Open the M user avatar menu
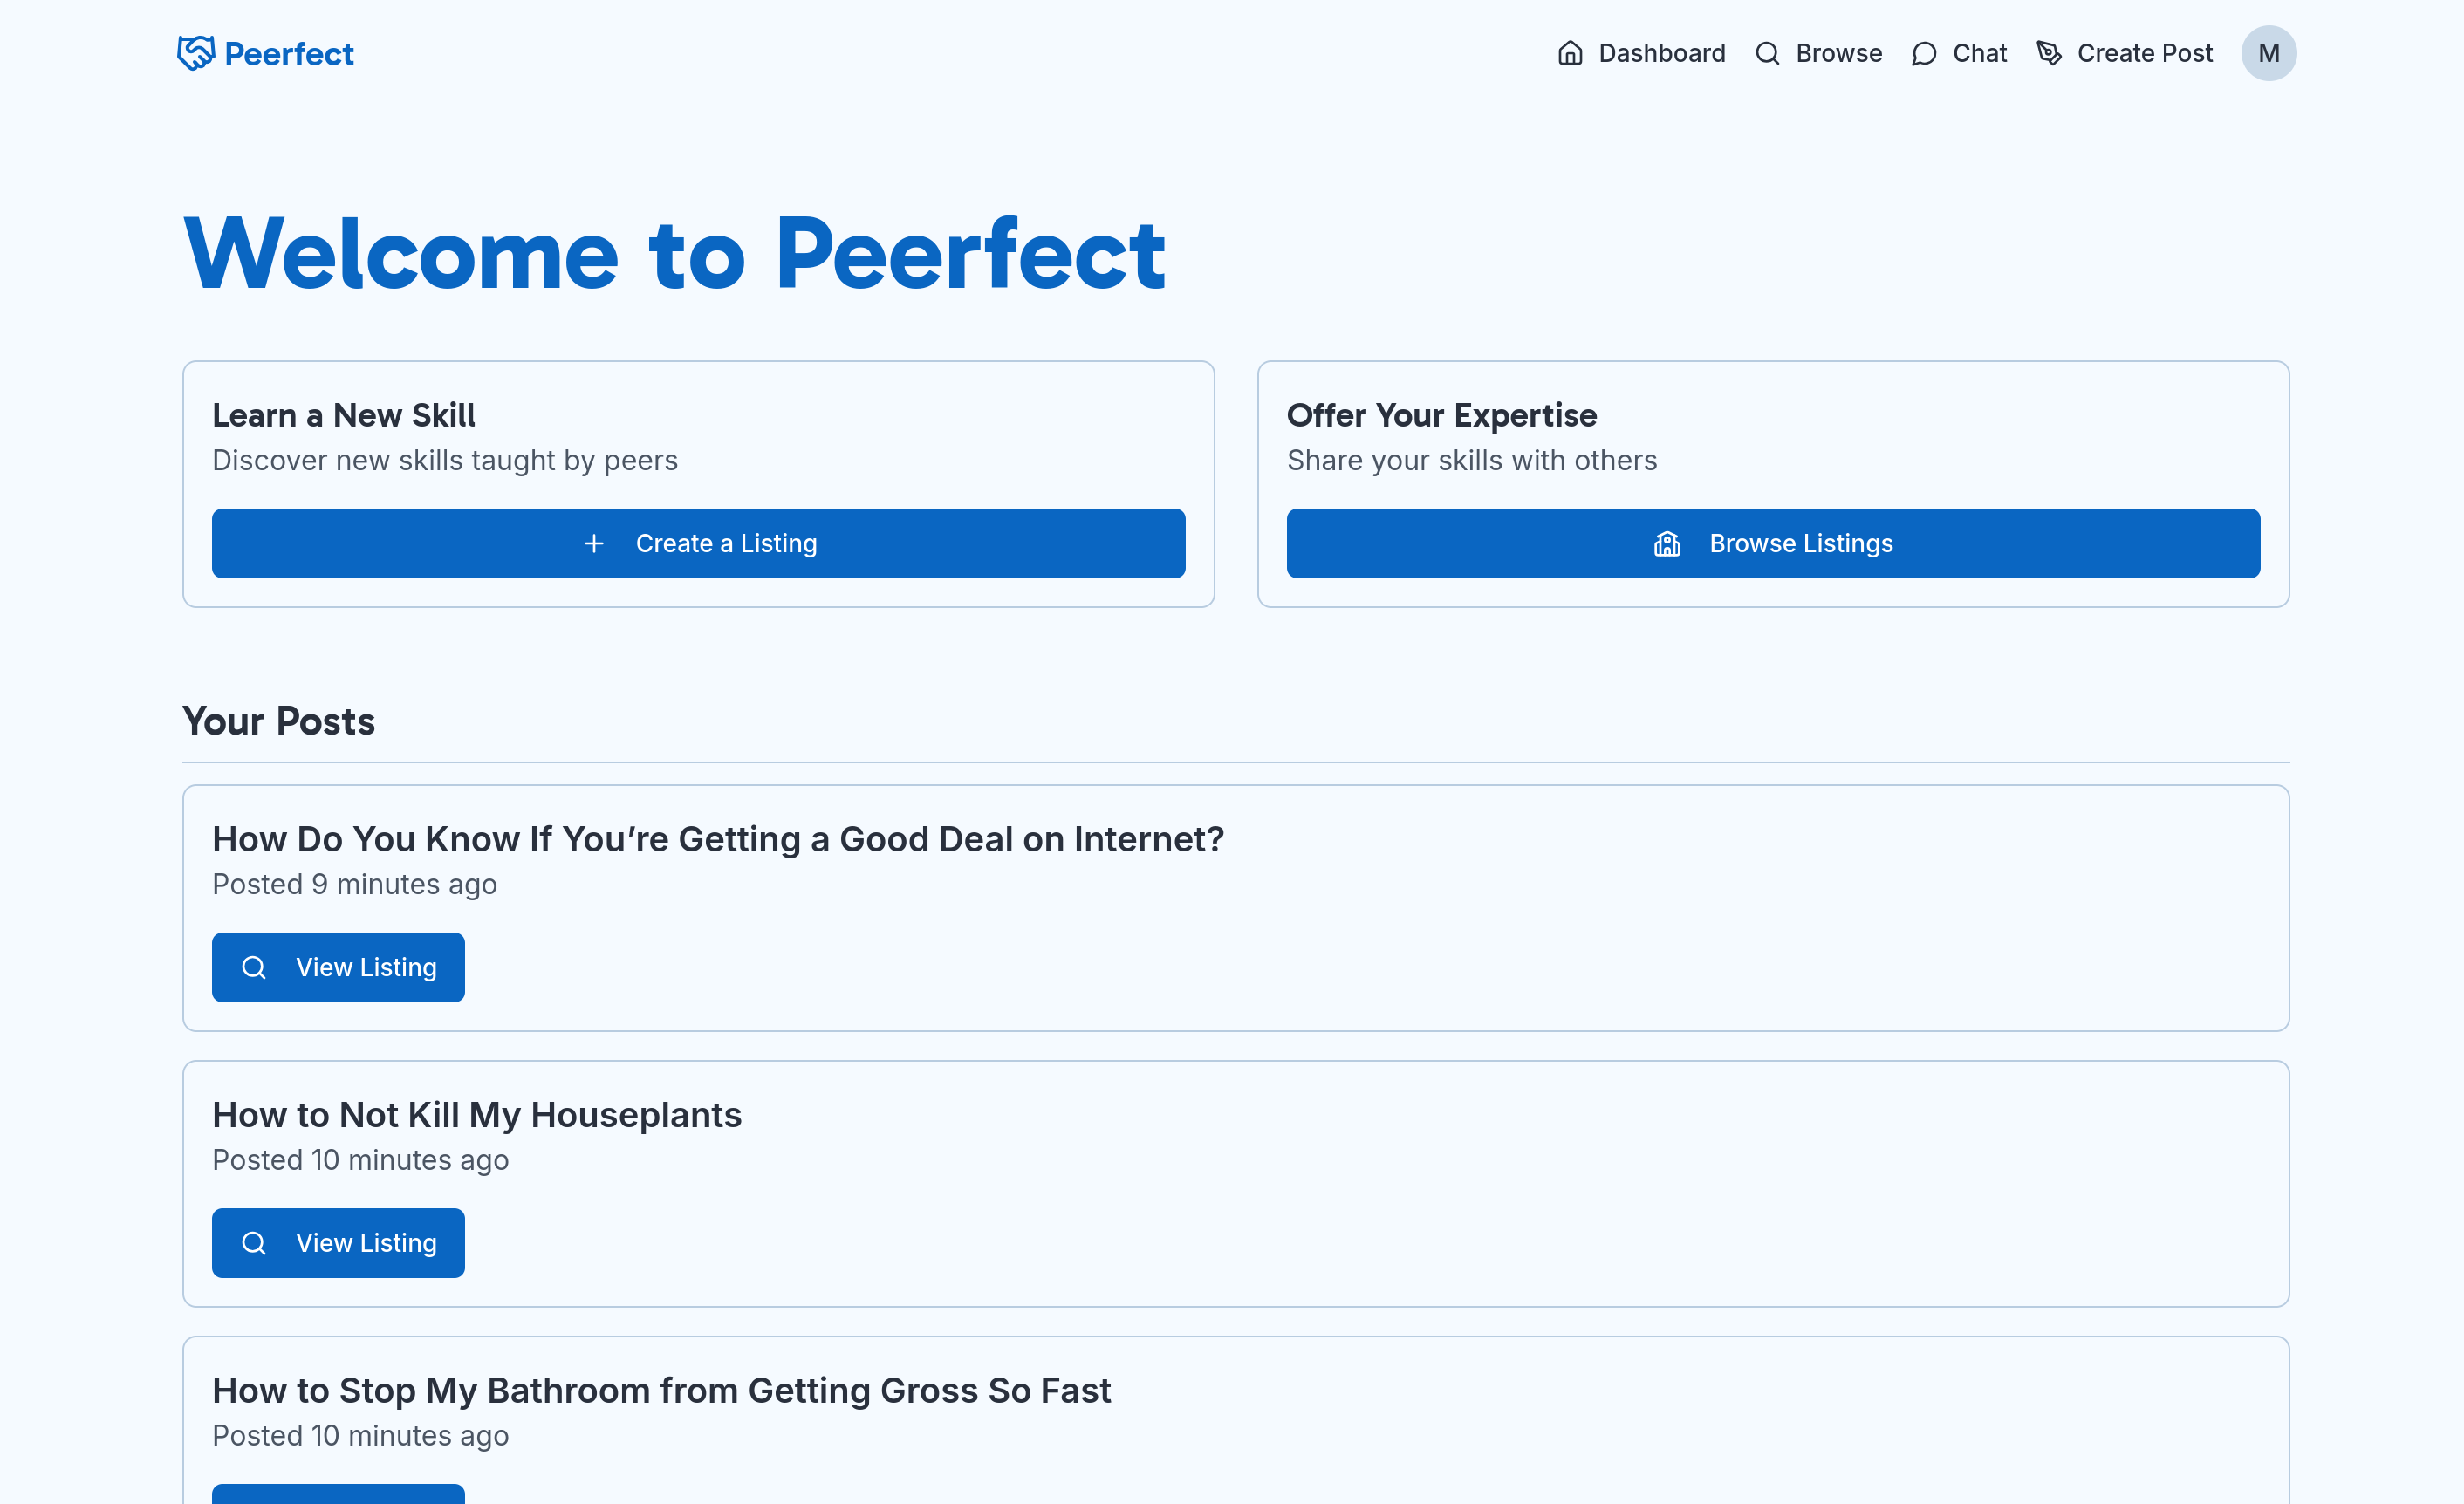The height and width of the screenshot is (1504, 2464). tap(2268, 53)
